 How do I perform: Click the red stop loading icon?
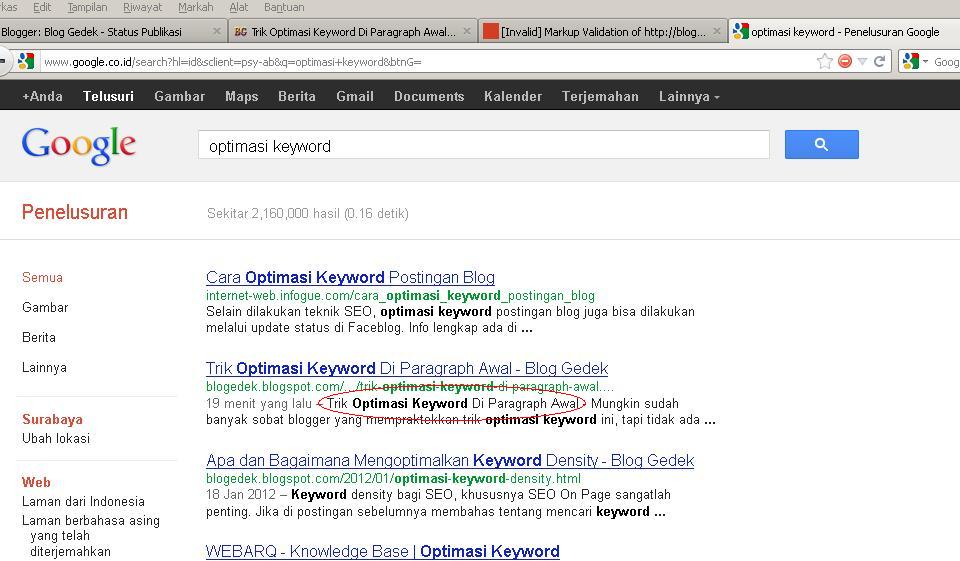(x=845, y=61)
